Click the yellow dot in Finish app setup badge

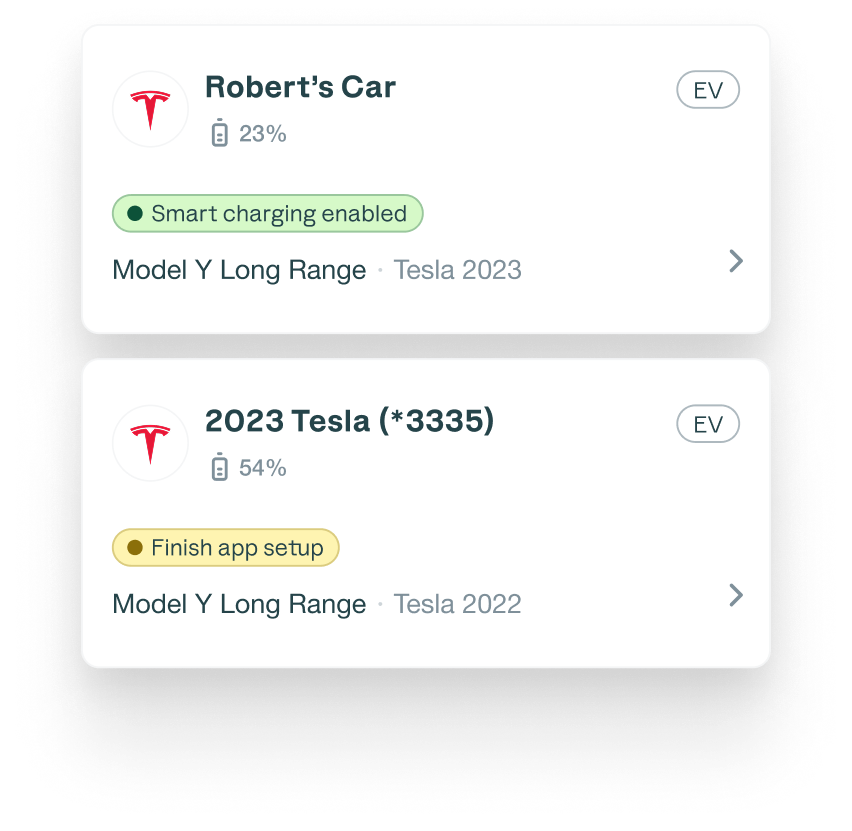point(135,548)
